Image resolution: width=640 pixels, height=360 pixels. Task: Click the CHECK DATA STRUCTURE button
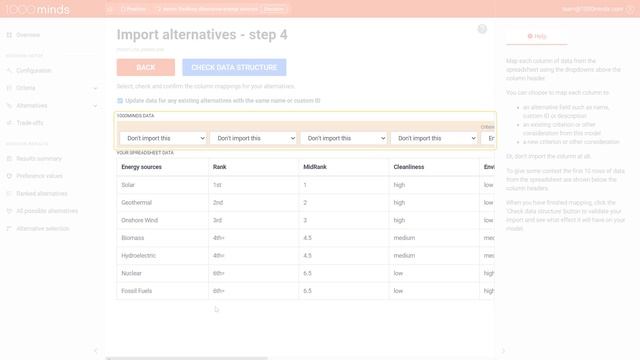pyautogui.click(x=234, y=67)
